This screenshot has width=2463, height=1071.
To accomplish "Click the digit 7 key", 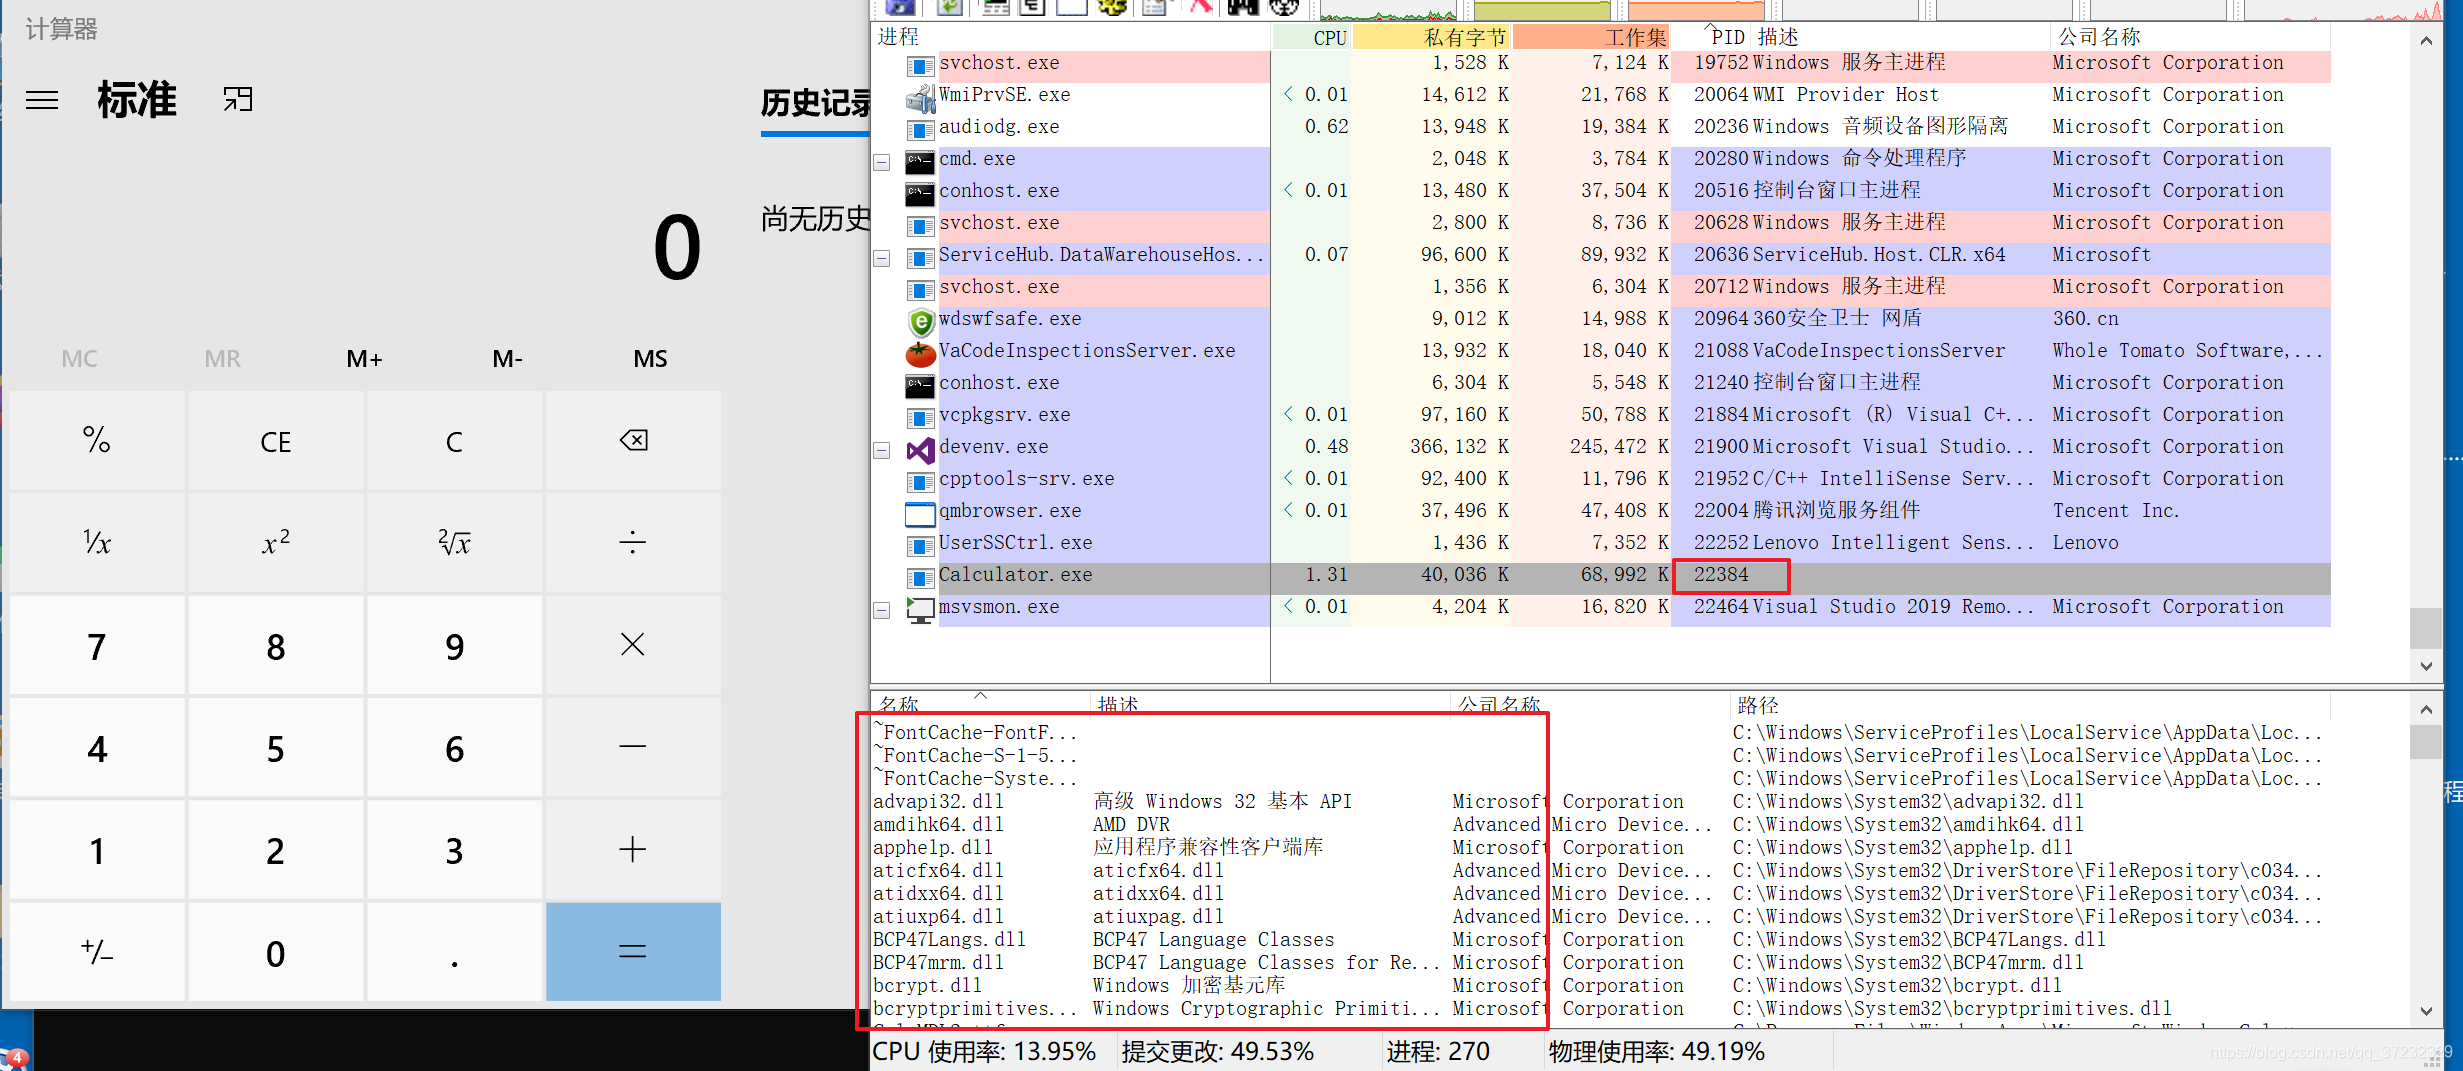I will tap(97, 645).
